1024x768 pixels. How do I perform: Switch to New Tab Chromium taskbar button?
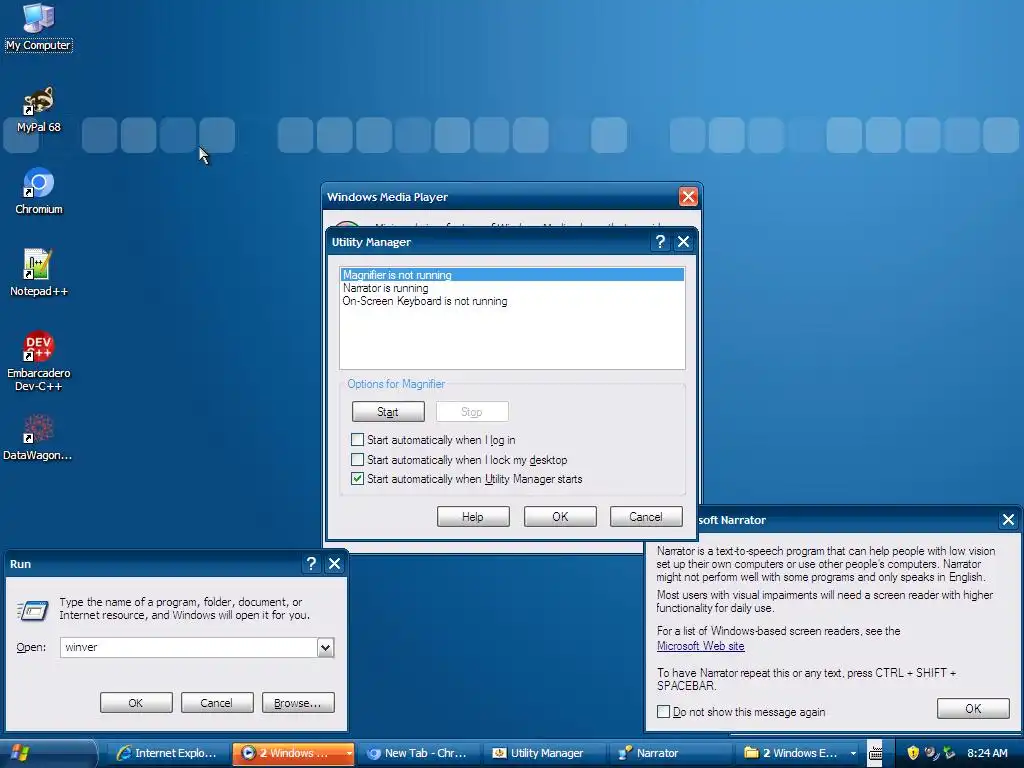(419, 753)
